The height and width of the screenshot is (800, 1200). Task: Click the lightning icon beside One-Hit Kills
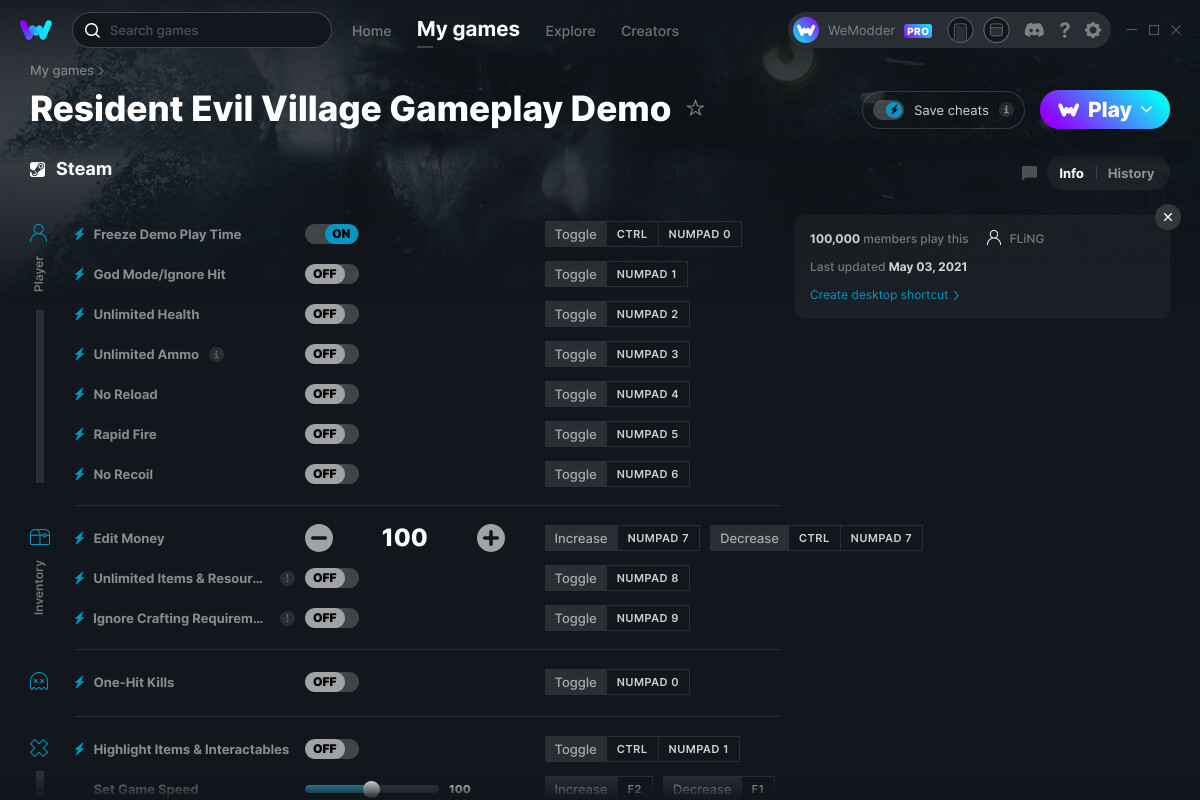pos(80,682)
